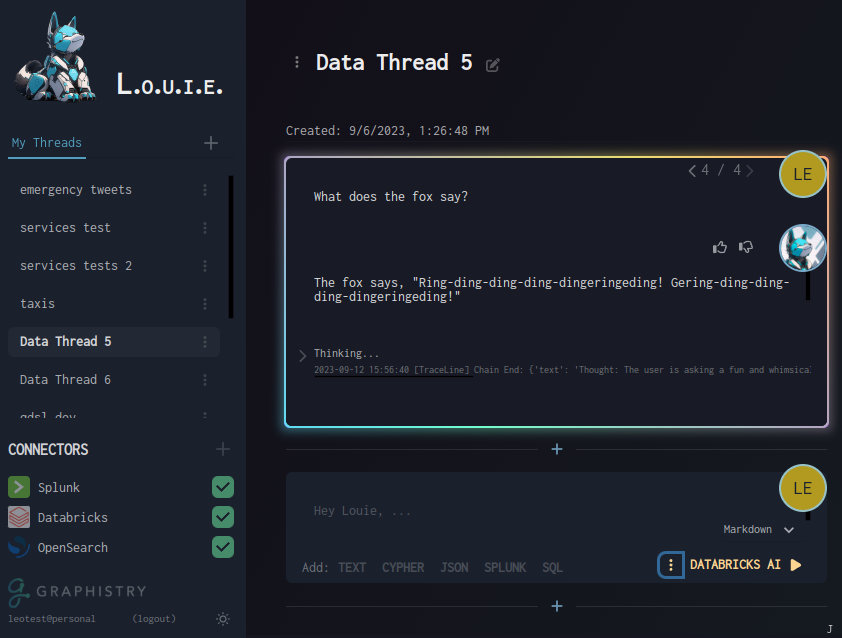
Task: Add a SQL cell
Action: coord(552,568)
